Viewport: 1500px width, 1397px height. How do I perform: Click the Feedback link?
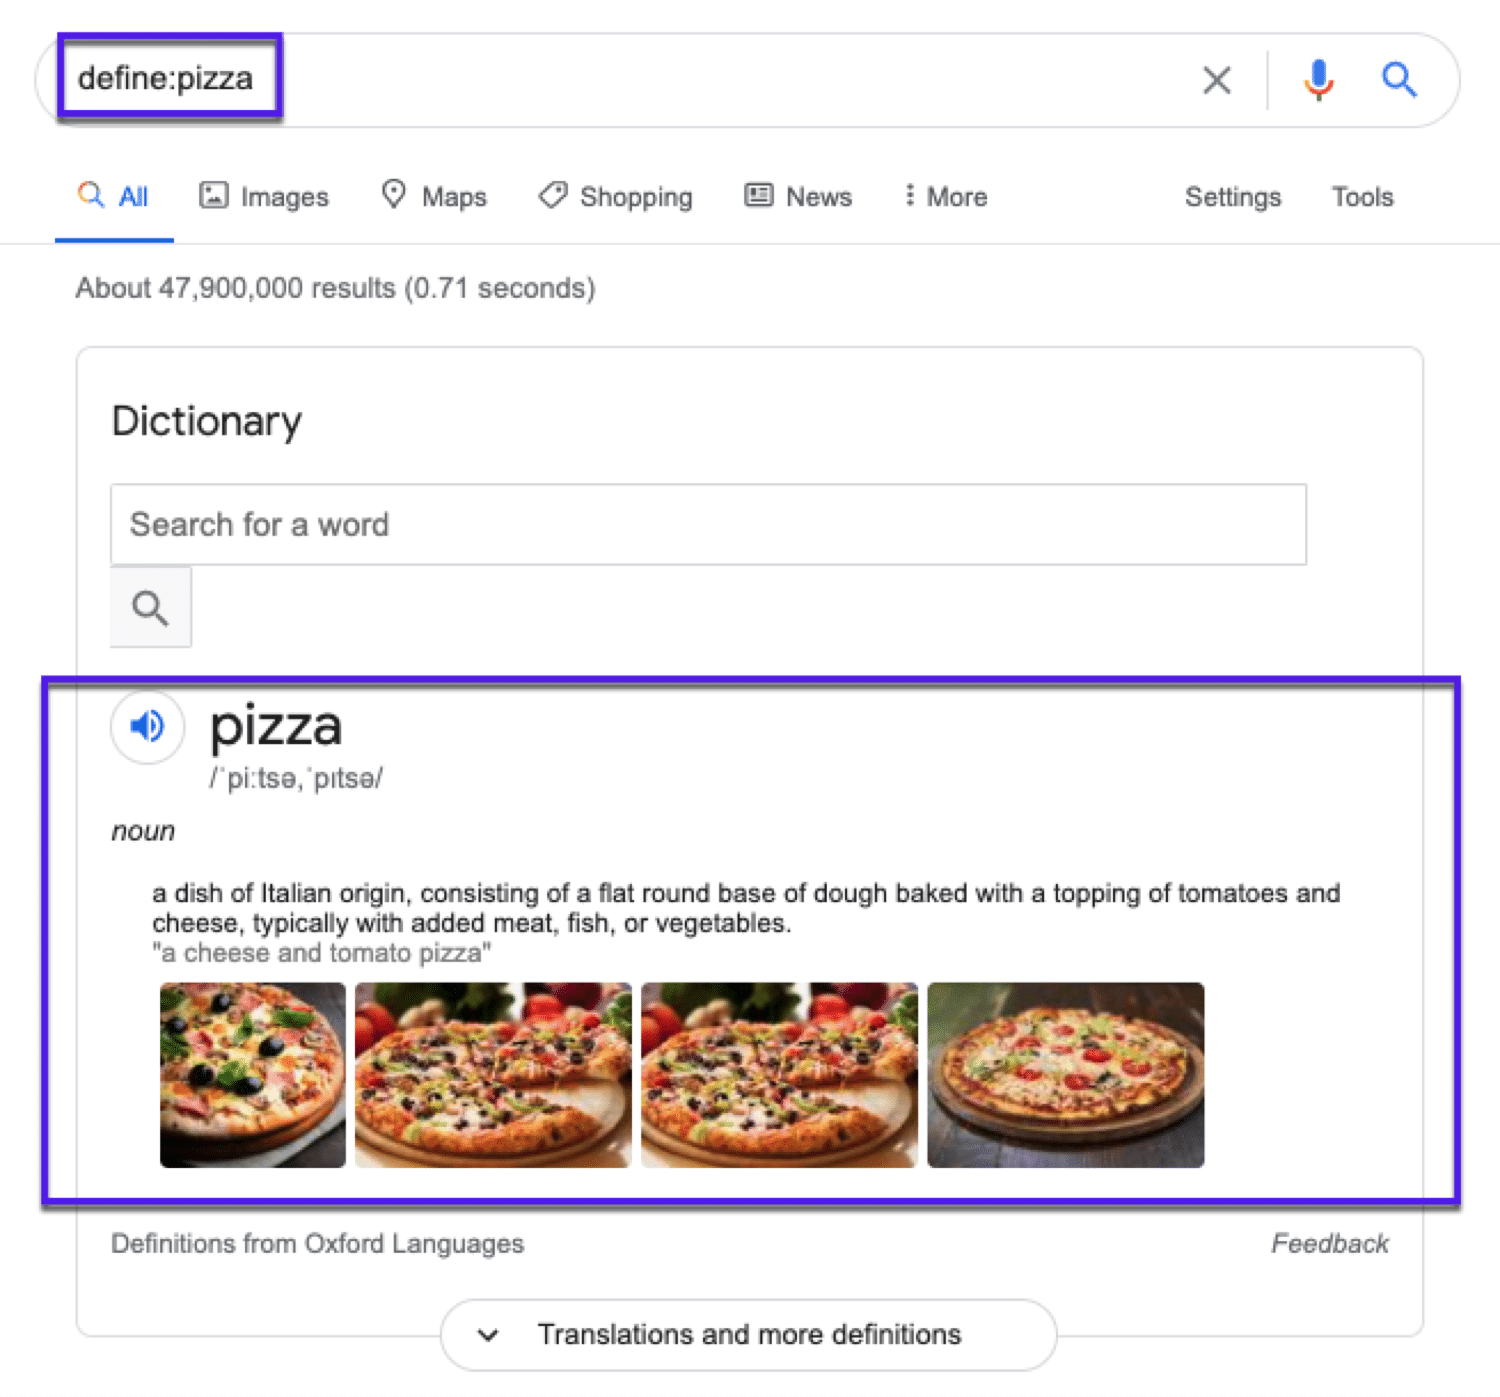[x=1330, y=1243]
